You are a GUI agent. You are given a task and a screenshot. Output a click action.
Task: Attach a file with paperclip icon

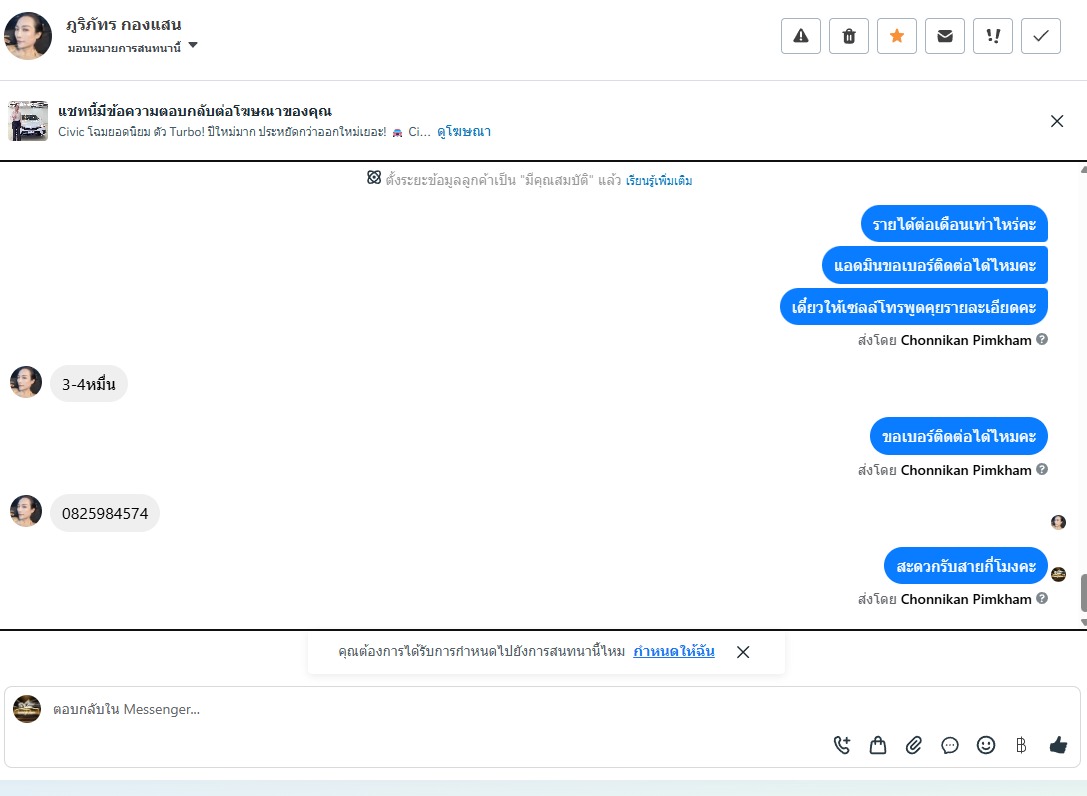coord(914,745)
